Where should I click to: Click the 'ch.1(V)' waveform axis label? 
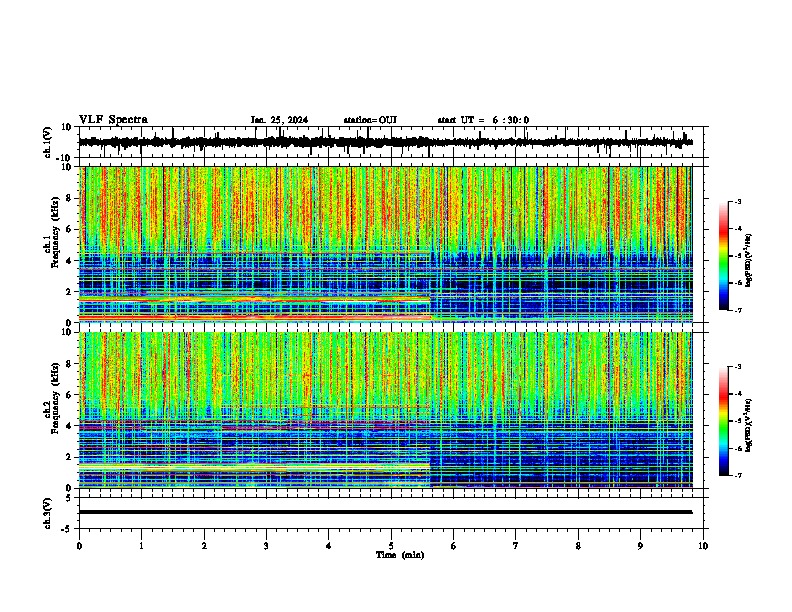pos(48,142)
